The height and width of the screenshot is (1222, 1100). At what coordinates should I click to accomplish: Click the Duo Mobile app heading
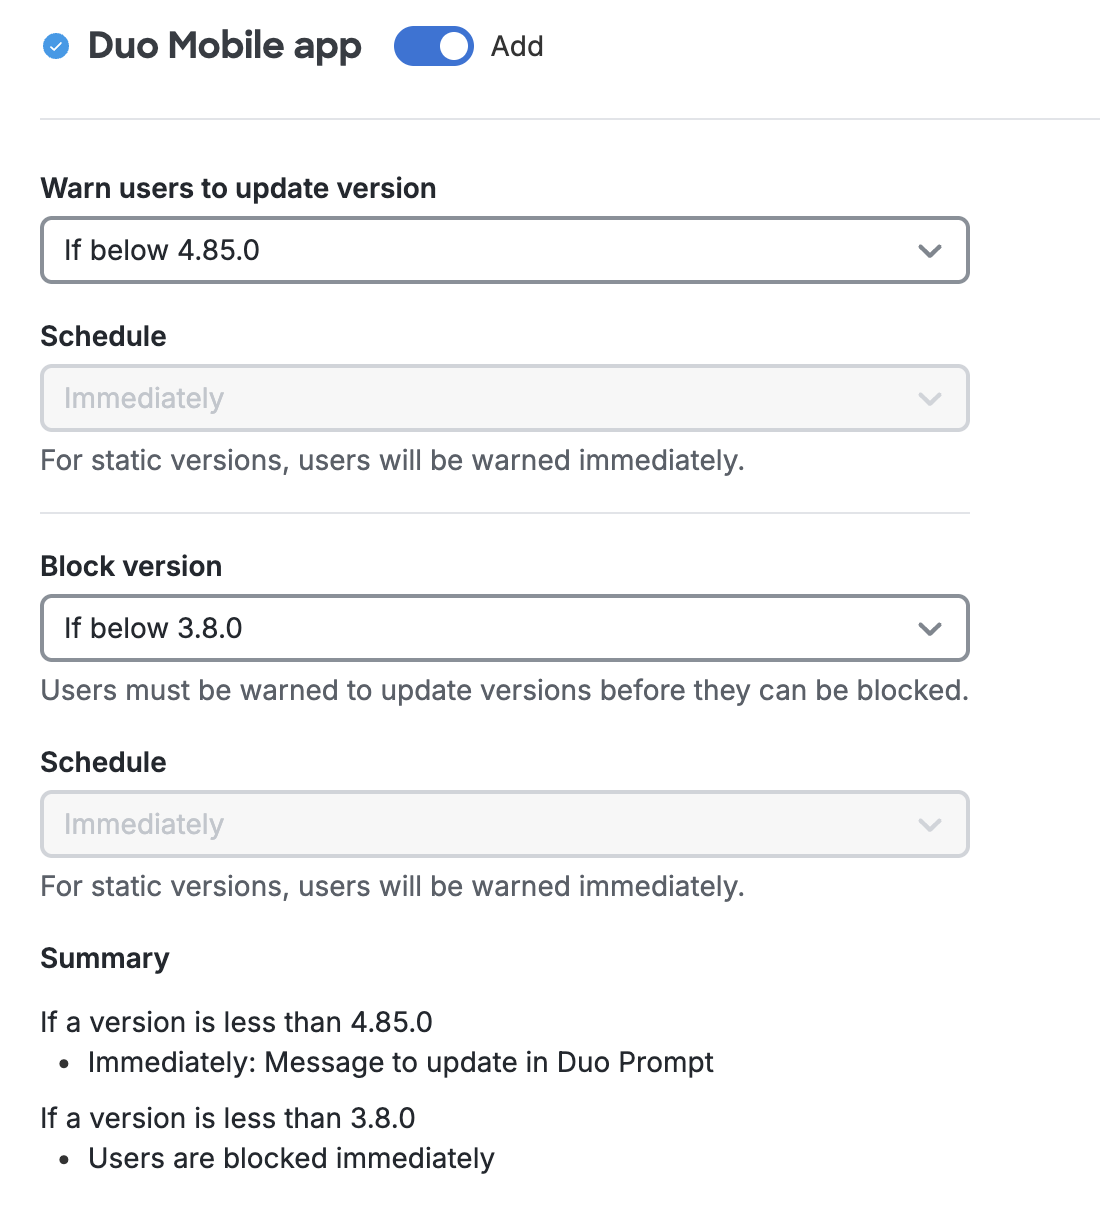(x=224, y=46)
